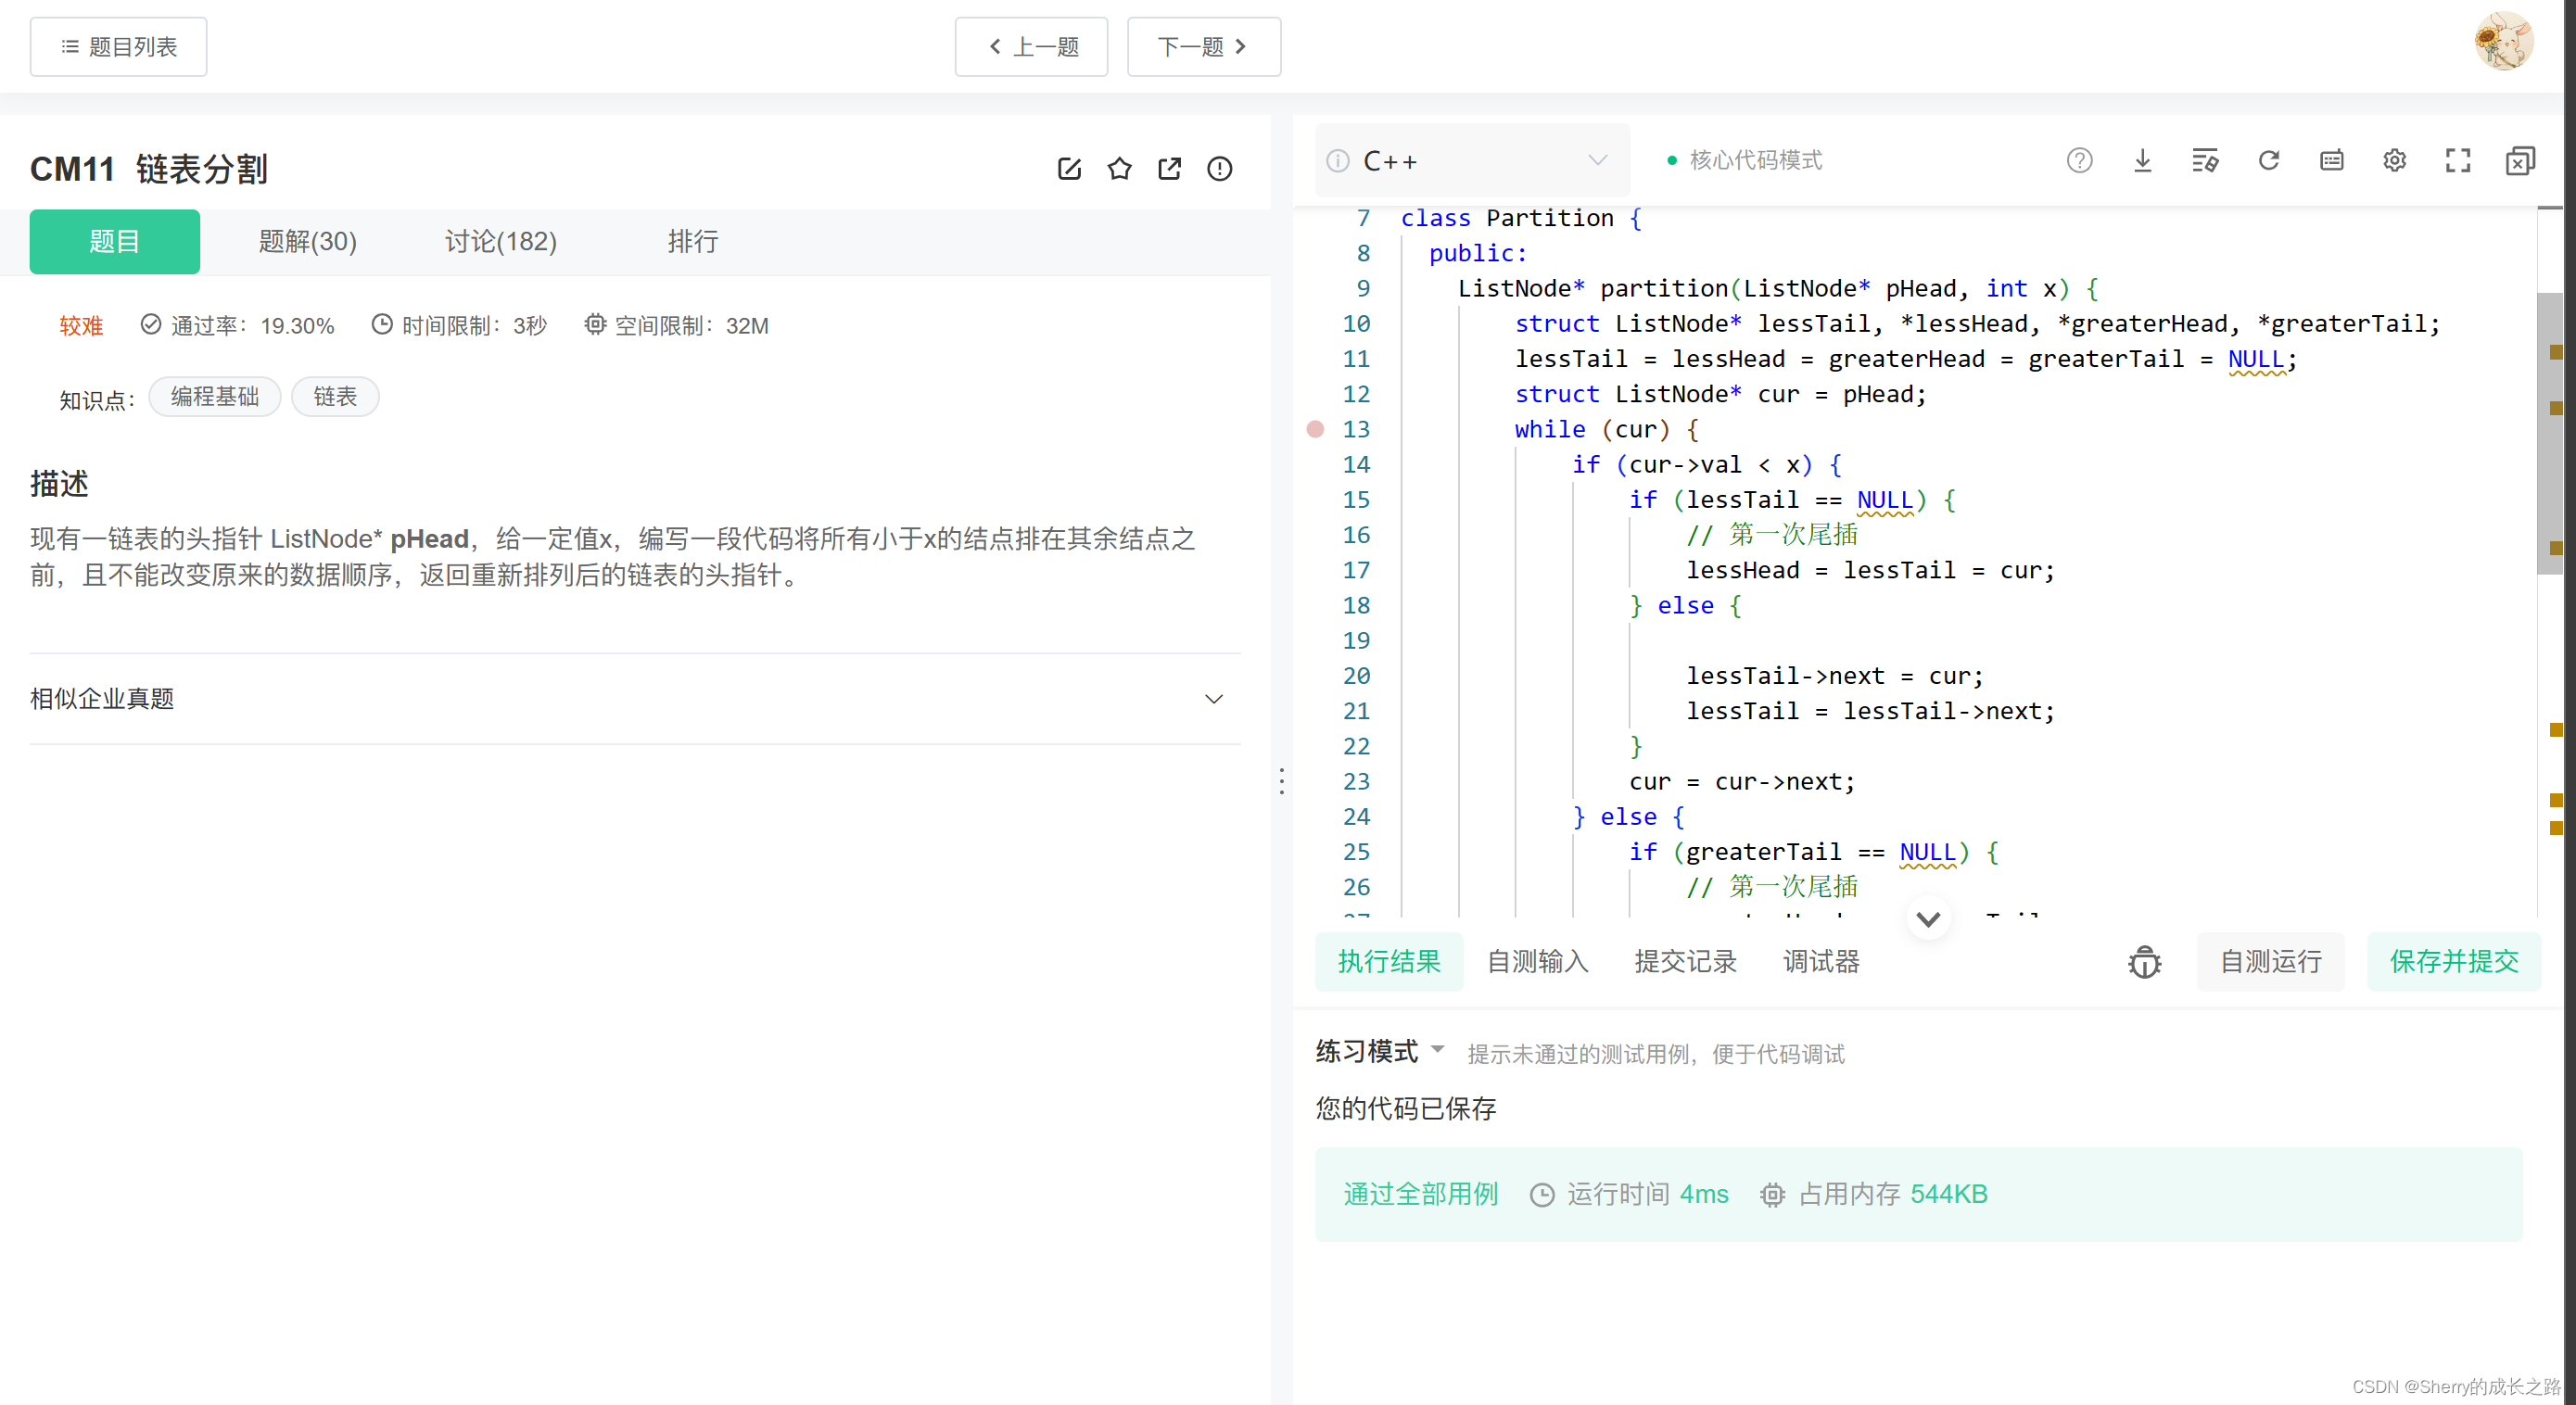
Task: Select the 自测输入 tab
Action: coord(1537,962)
